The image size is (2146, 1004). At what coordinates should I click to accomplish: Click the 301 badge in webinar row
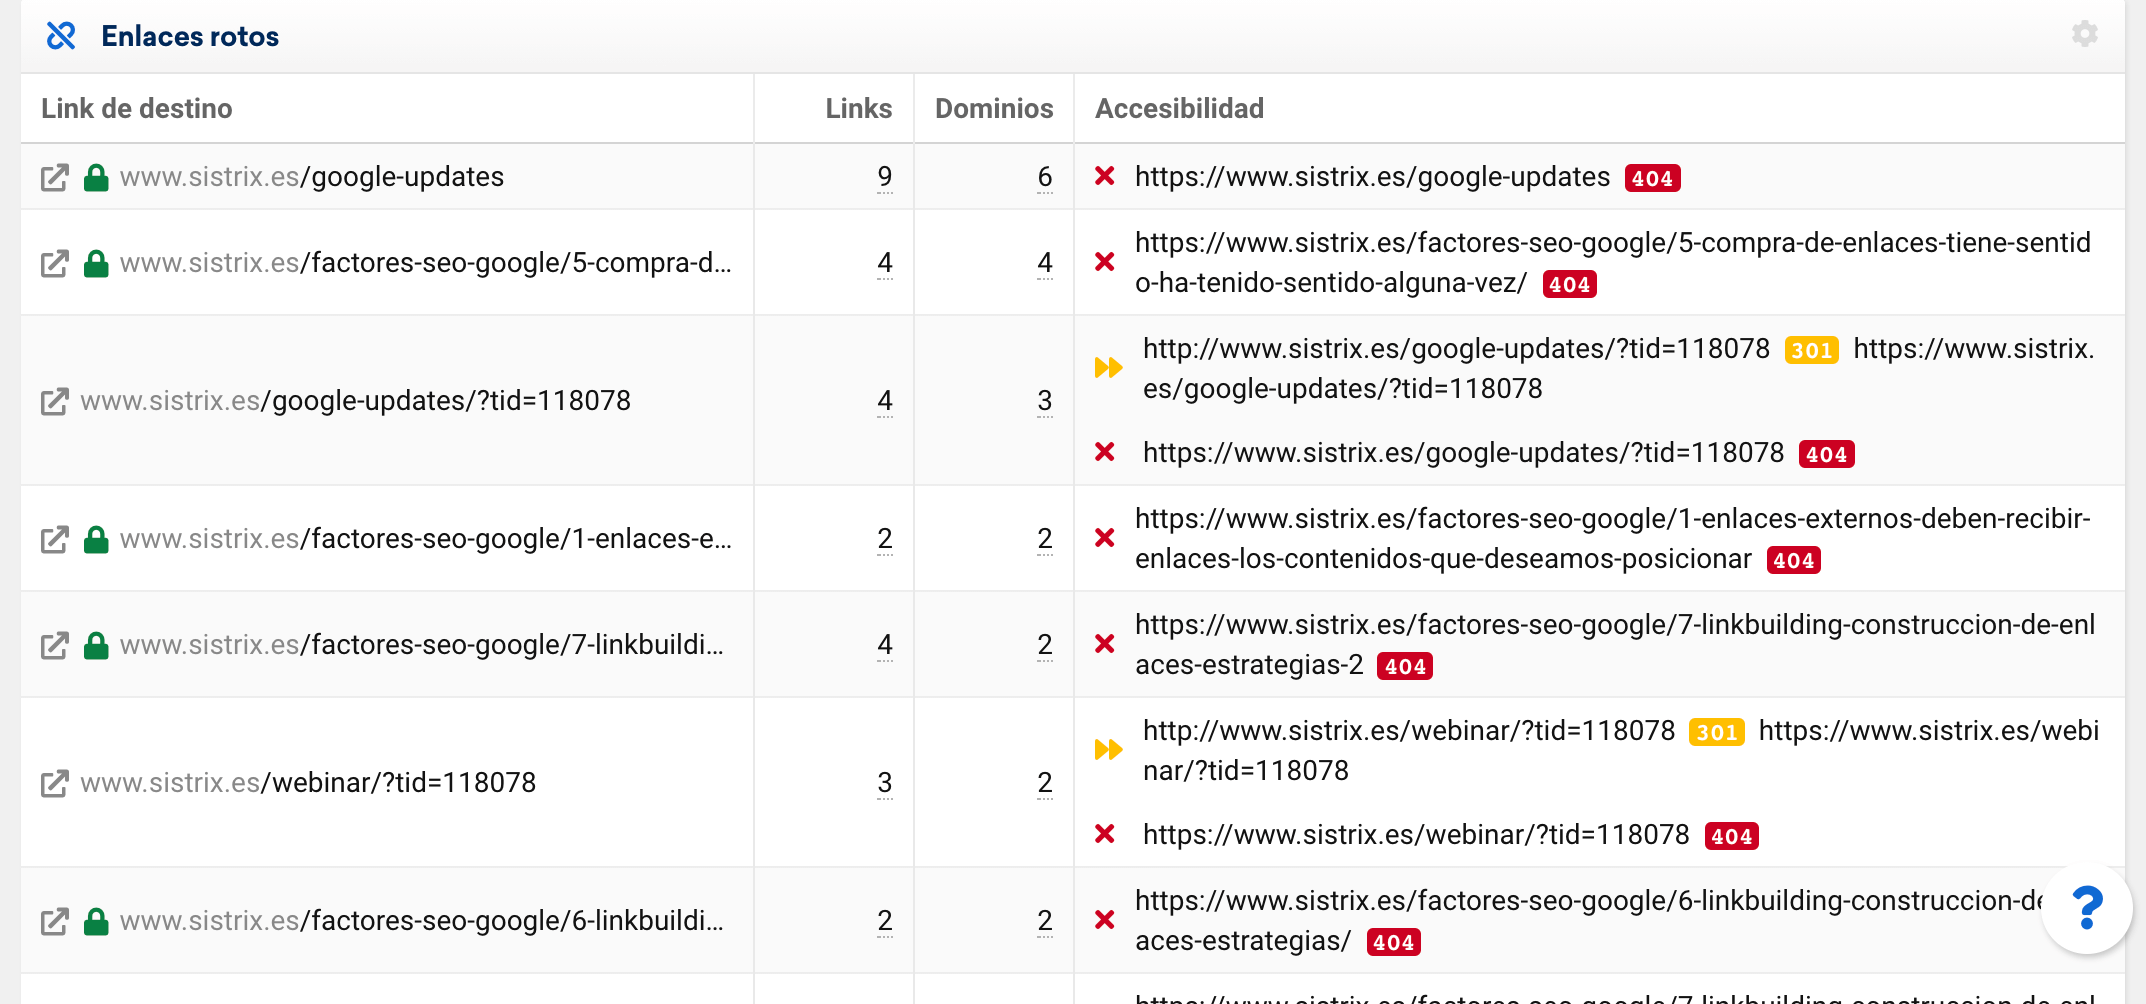click(x=1716, y=732)
